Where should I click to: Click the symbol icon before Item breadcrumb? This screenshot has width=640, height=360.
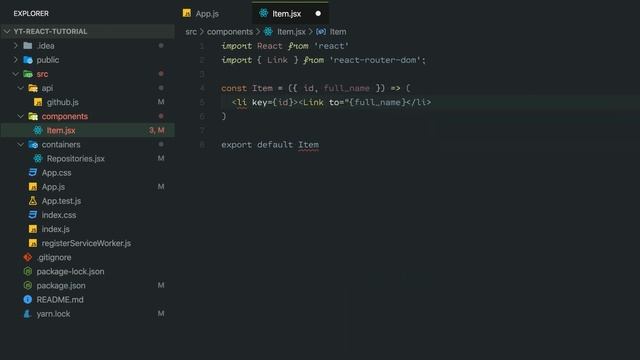point(321,31)
